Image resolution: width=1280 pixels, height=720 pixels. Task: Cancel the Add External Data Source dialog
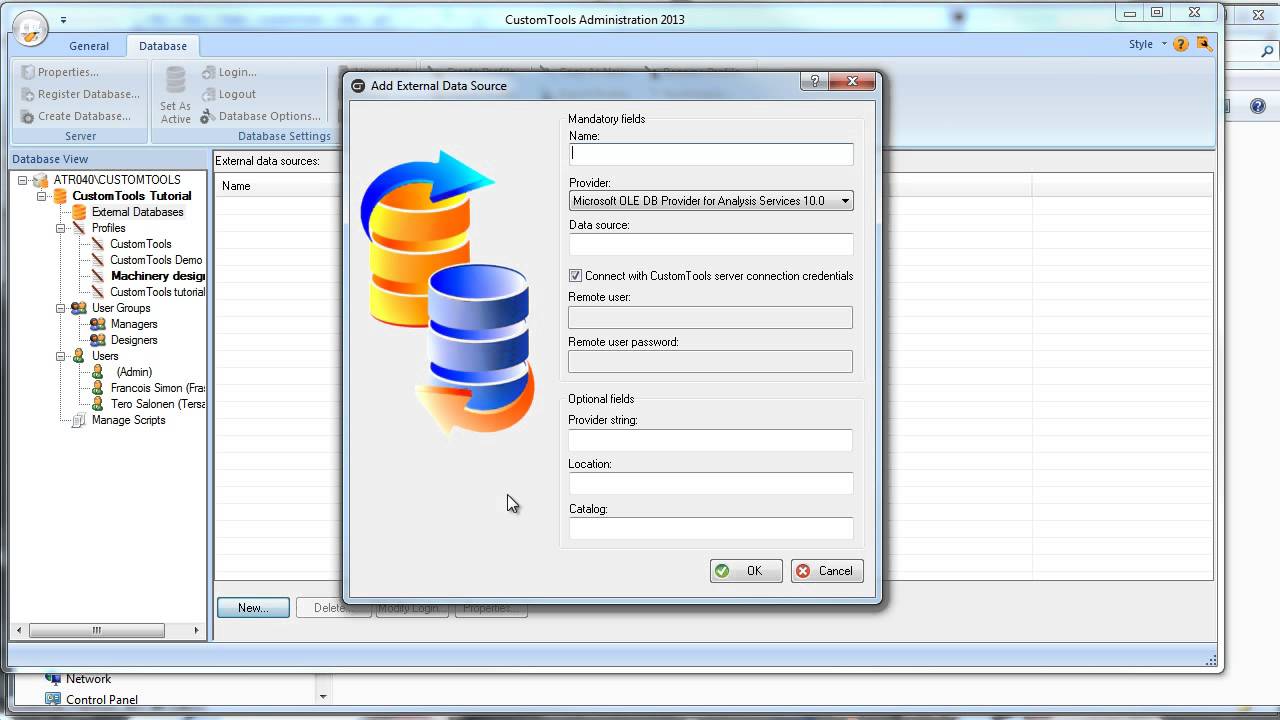pos(827,571)
